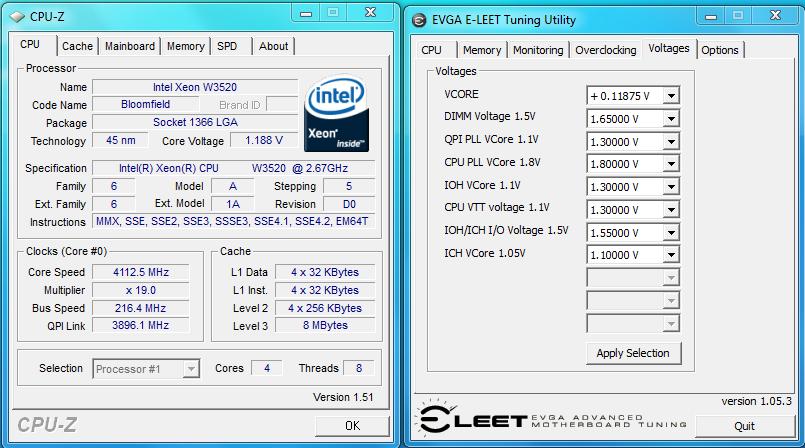
Task: Expand the DIMM Voltage 1.5V dropdown
Action: 671,119
